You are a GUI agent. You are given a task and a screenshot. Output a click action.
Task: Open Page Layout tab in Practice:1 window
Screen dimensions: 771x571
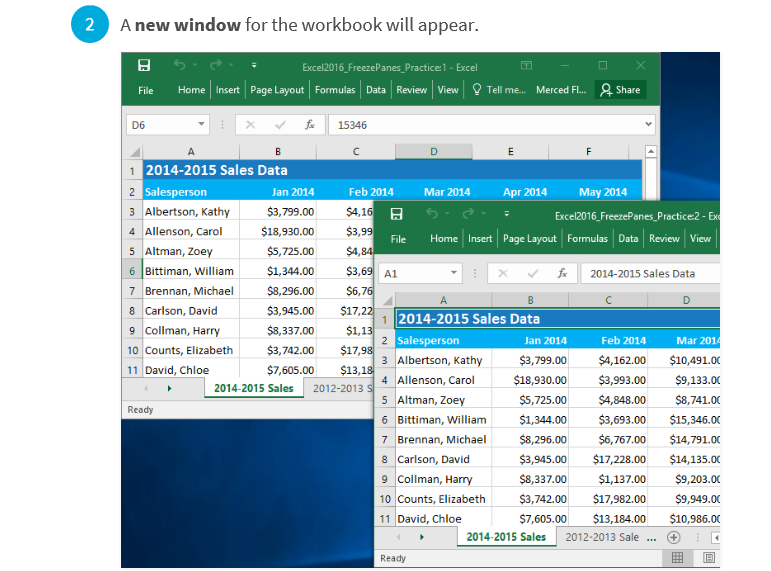(277, 90)
